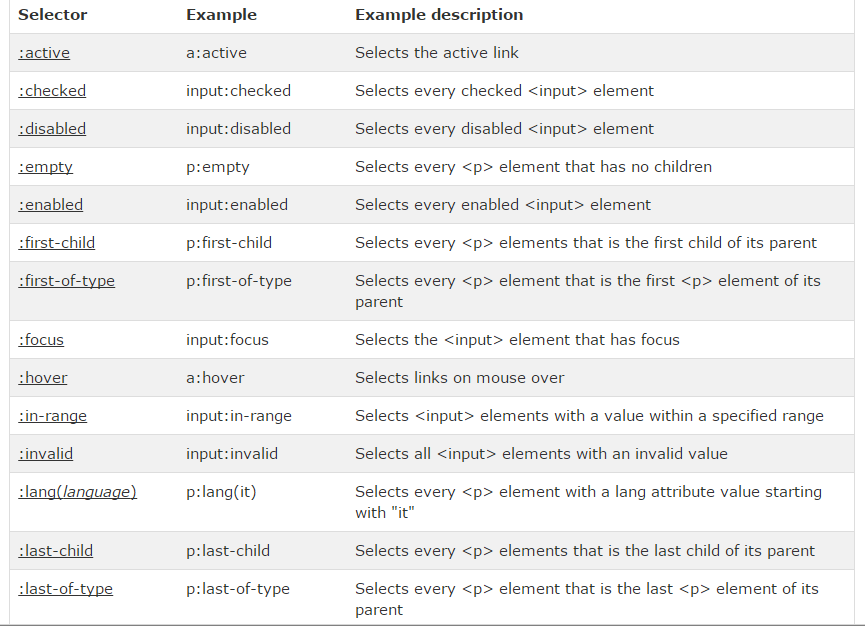
Task: Follow the :lang(language) selector link
Action: 77,493
